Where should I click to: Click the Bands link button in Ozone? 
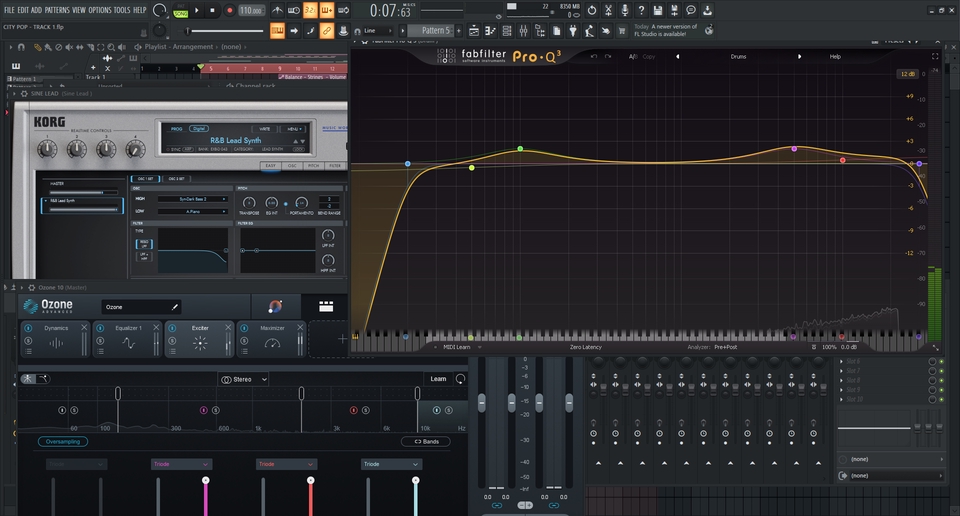tap(426, 441)
